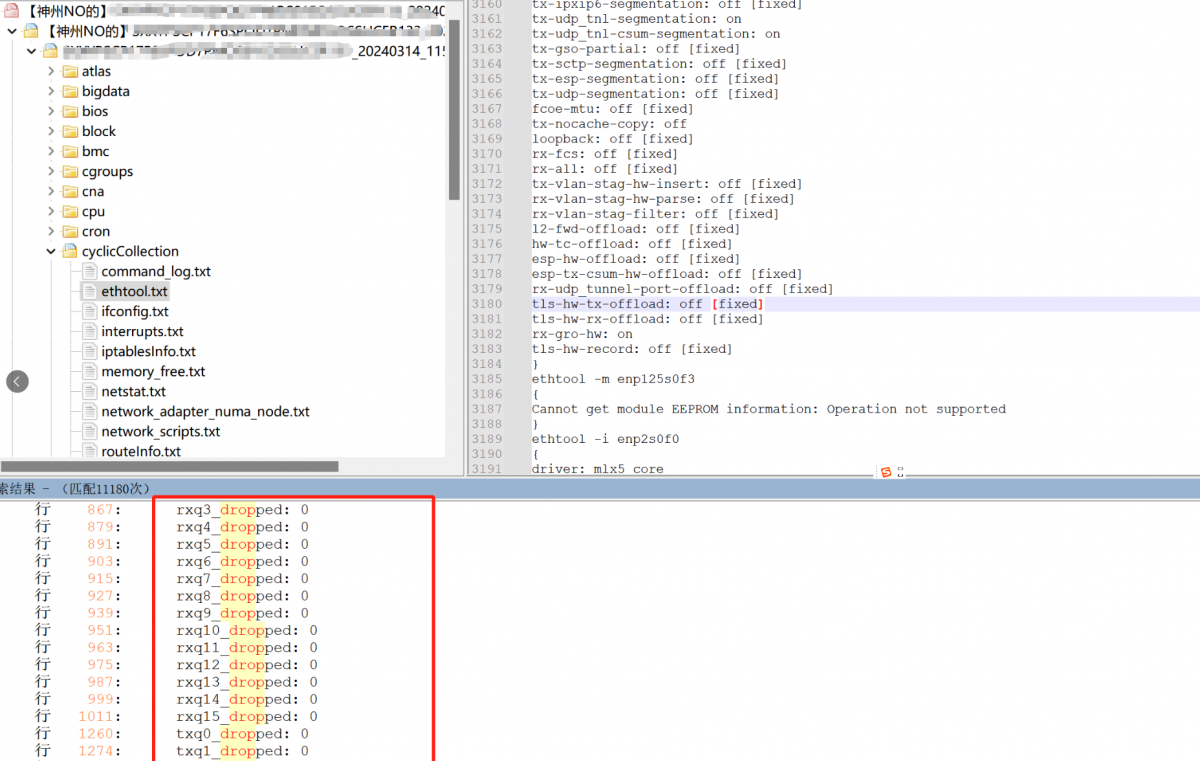Viewport: 1200px width, 761px height.
Task: Click the tree panel horizontal scrollbar
Action: point(170,466)
